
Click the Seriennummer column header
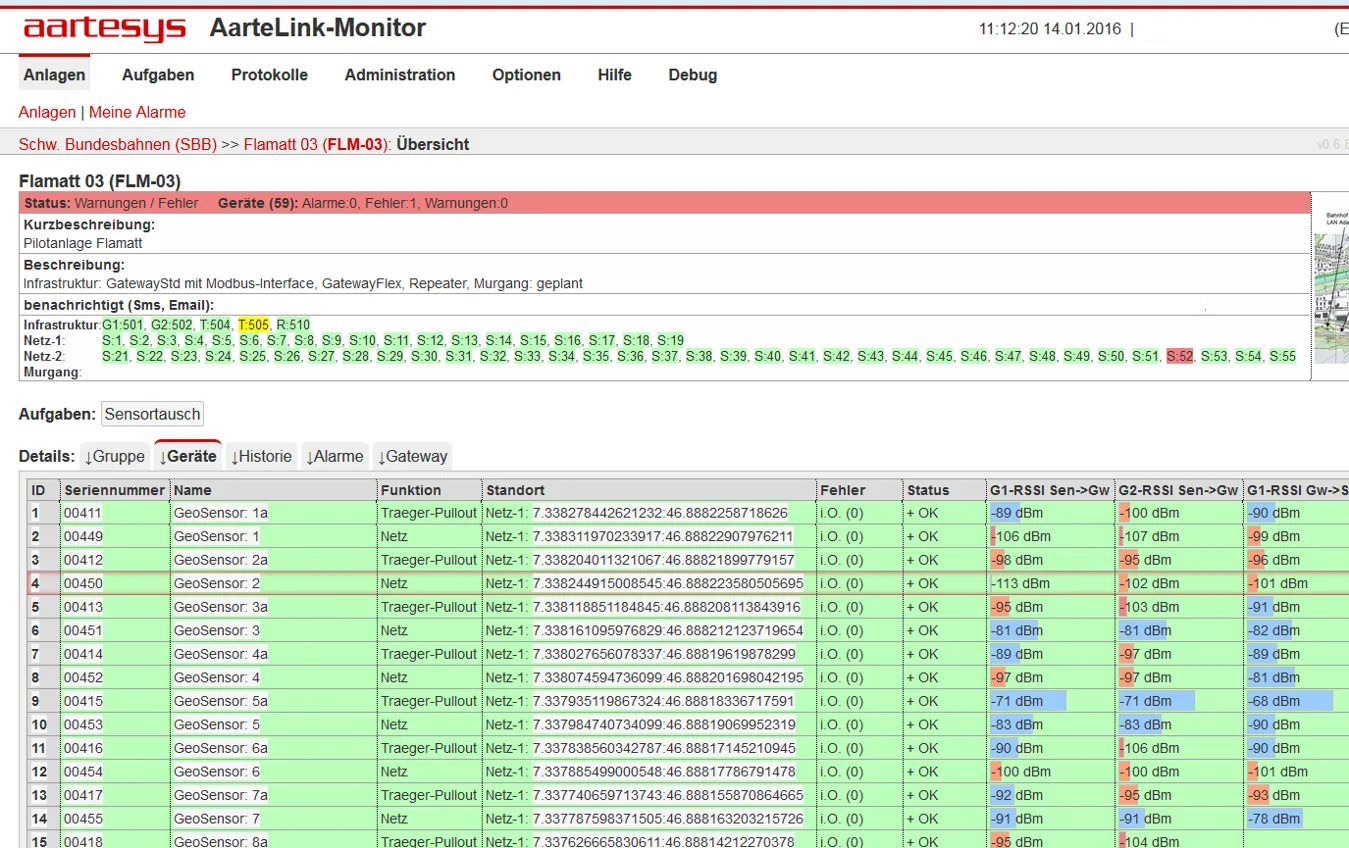click(114, 490)
